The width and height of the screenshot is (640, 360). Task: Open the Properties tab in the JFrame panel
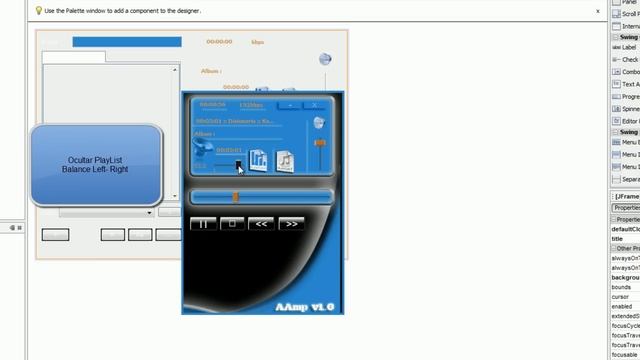point(626,208)
